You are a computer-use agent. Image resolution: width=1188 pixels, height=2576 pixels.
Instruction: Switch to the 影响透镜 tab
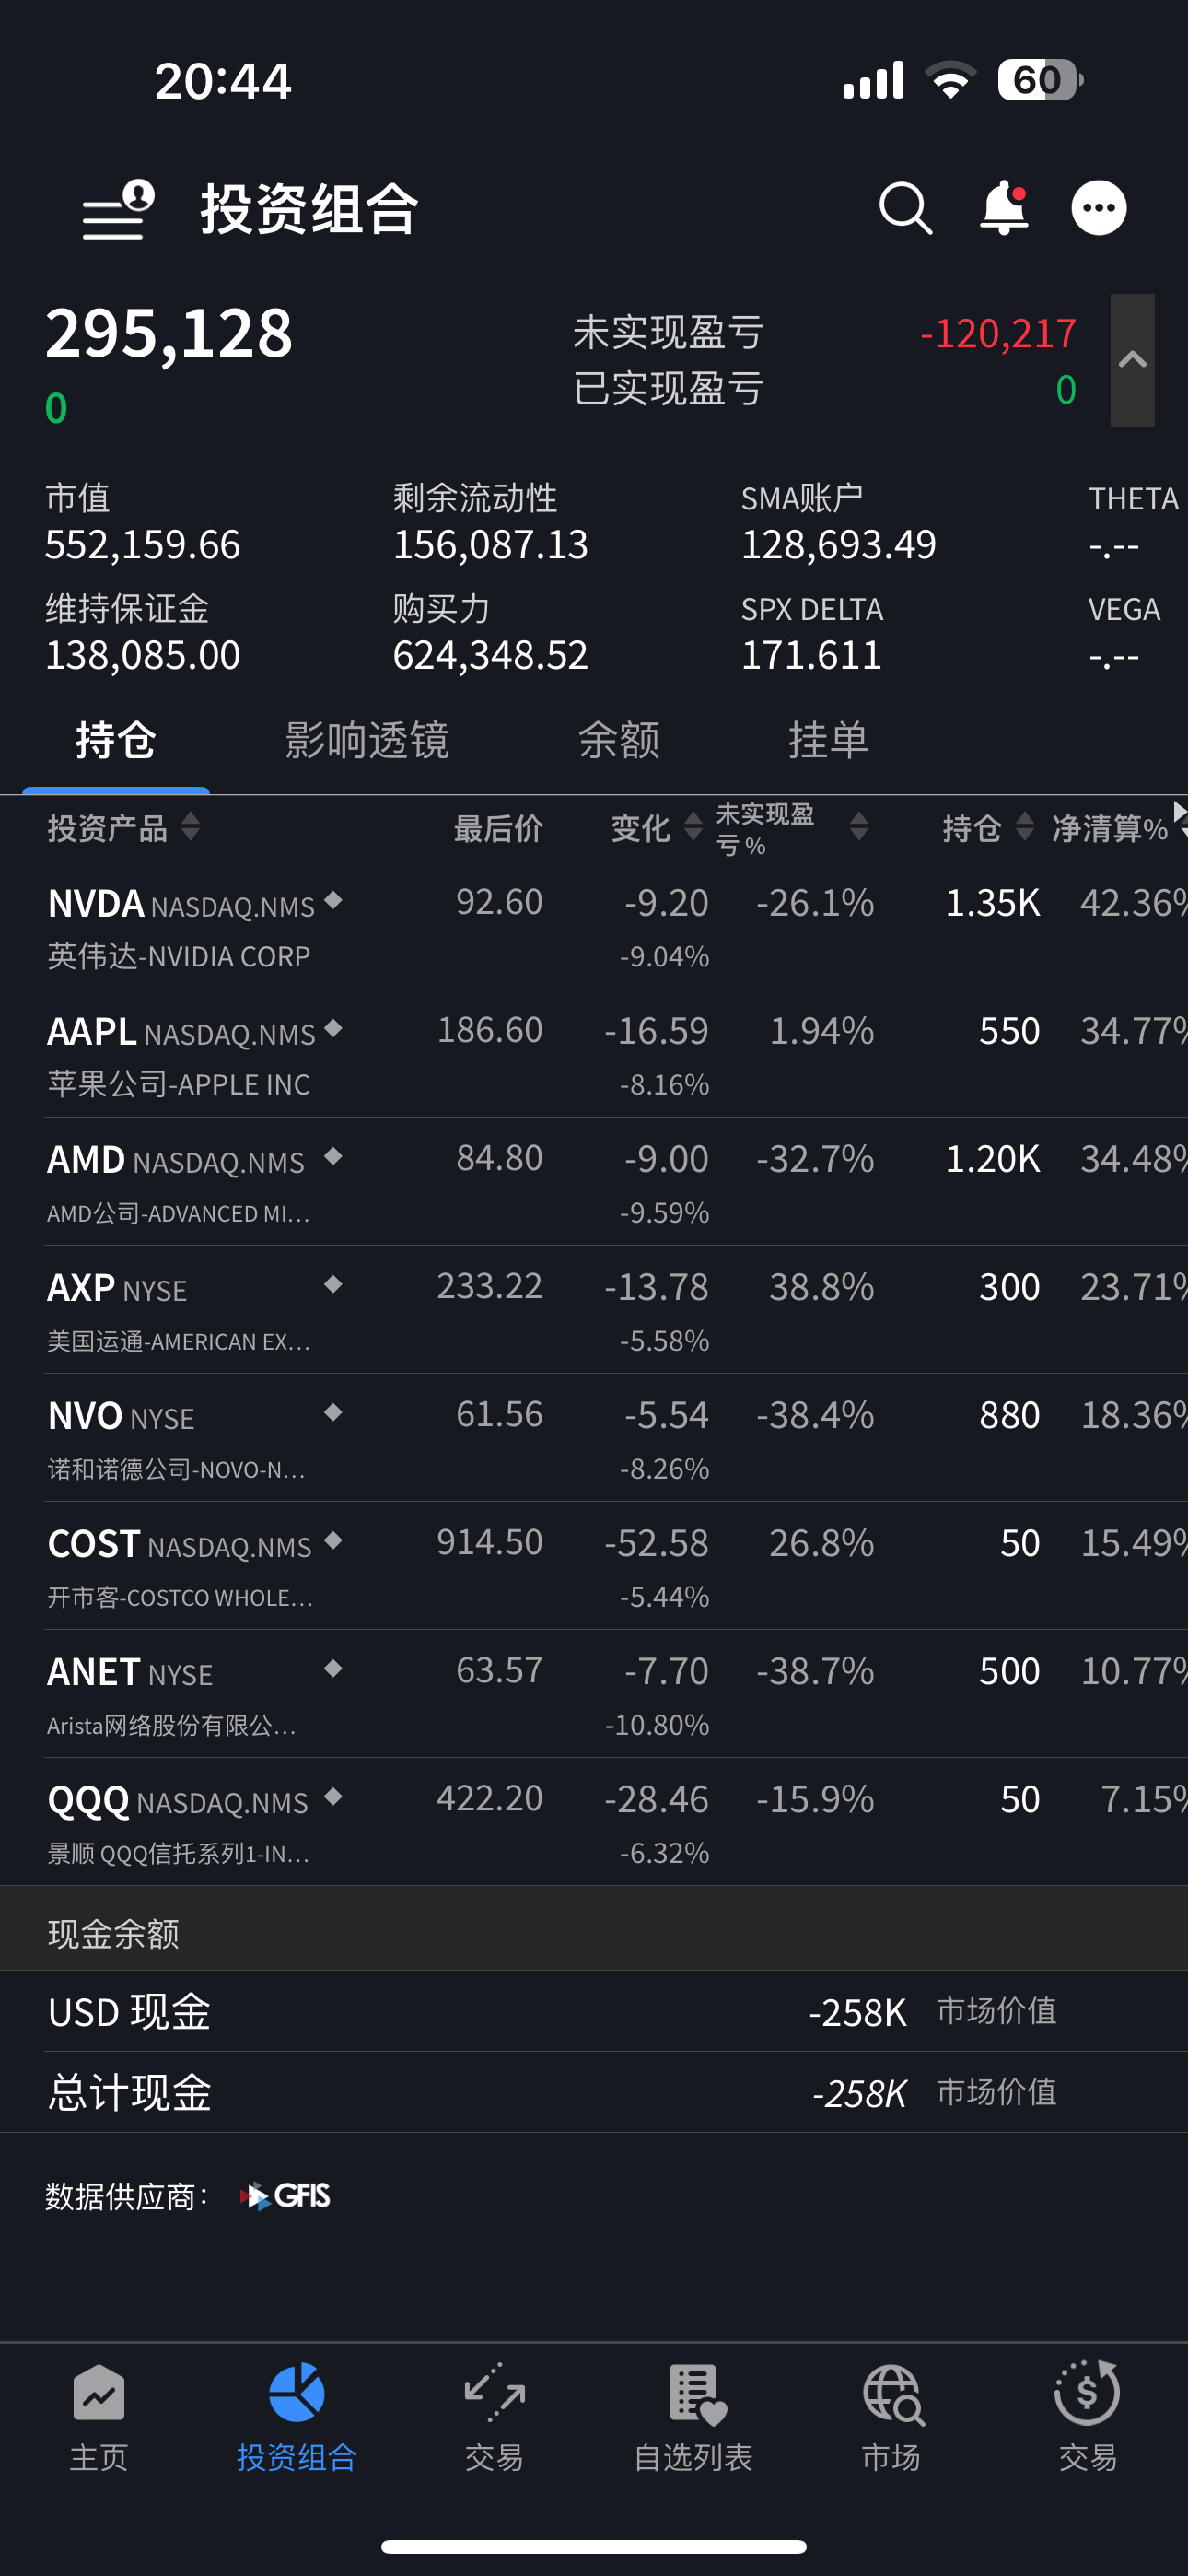point(367,741)
